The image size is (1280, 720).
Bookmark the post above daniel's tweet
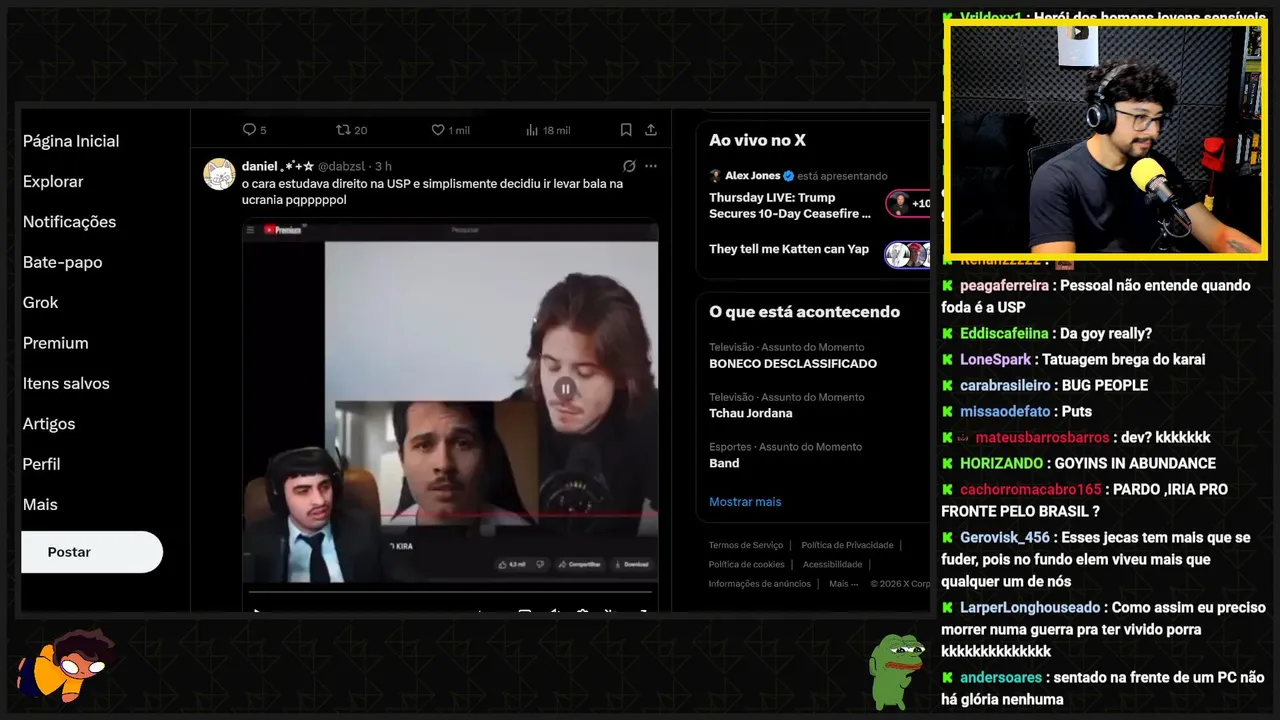pos(626,130)
